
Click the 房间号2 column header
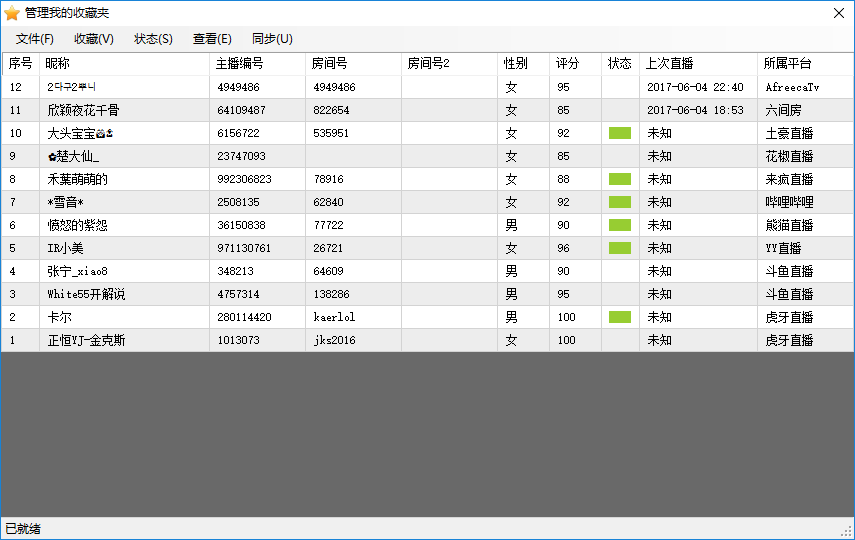click(449, 64)
